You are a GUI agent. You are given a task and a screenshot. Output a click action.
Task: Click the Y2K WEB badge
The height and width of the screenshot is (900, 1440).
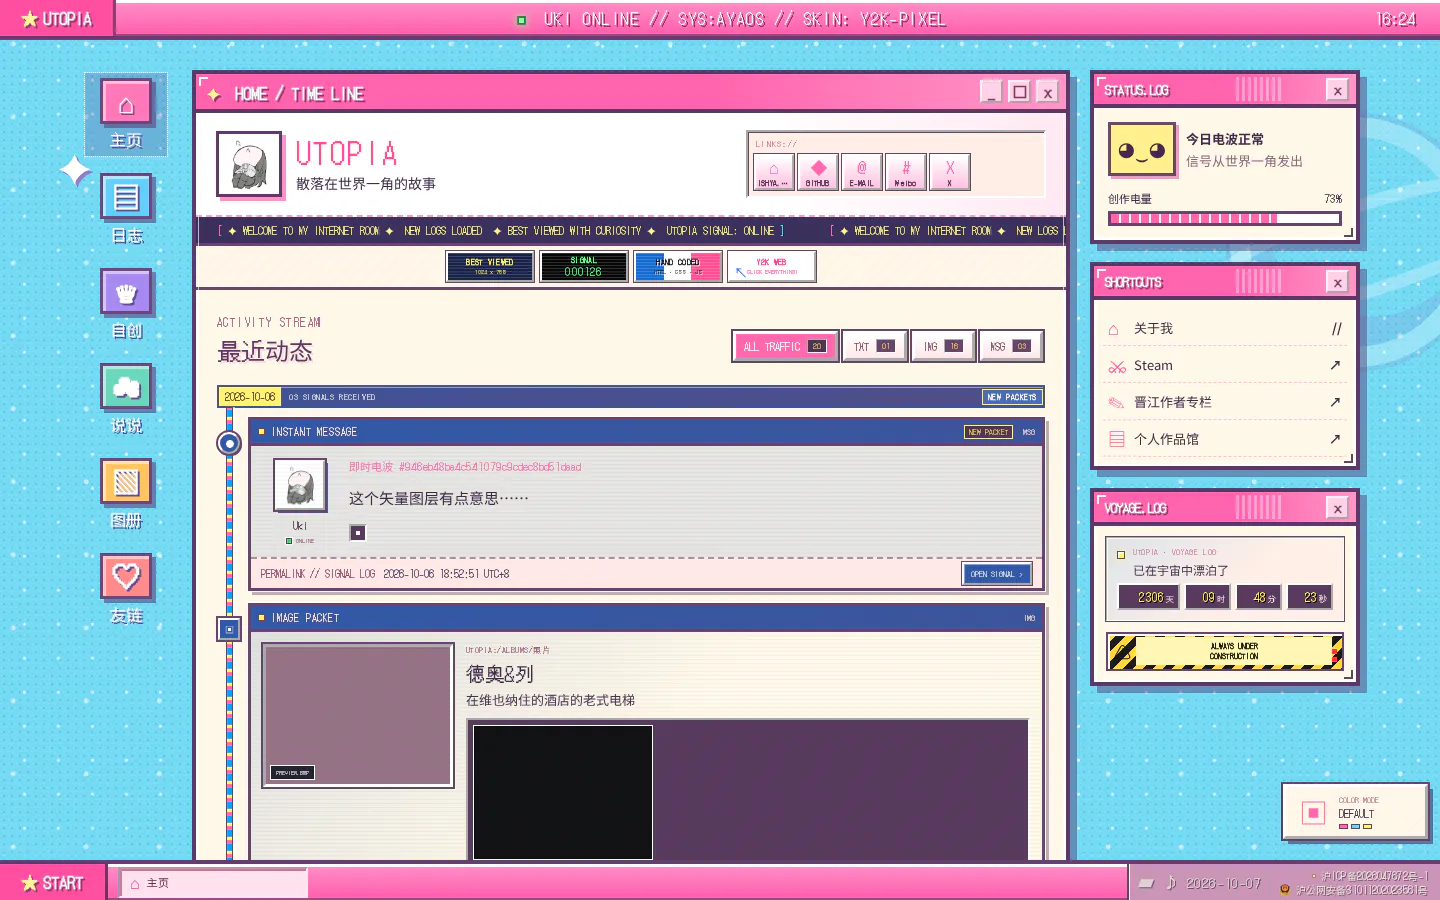771,266
